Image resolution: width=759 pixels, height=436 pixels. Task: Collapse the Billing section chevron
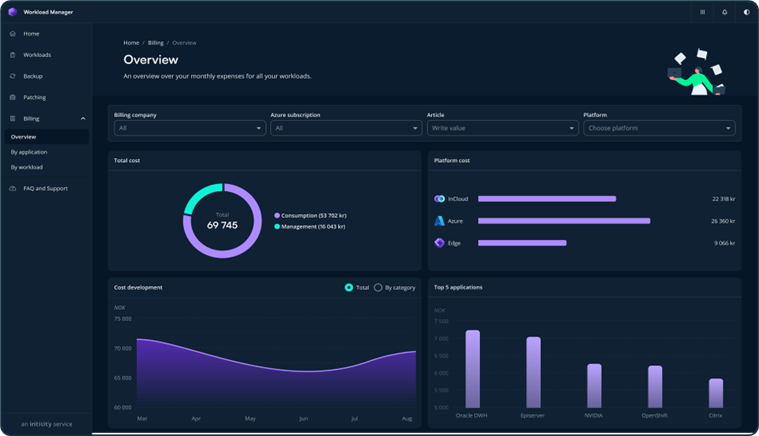click(x=83, y=119)
